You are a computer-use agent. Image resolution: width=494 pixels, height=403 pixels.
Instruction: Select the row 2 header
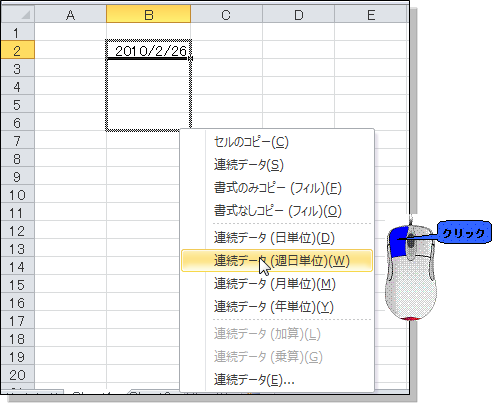click(17, 50)
